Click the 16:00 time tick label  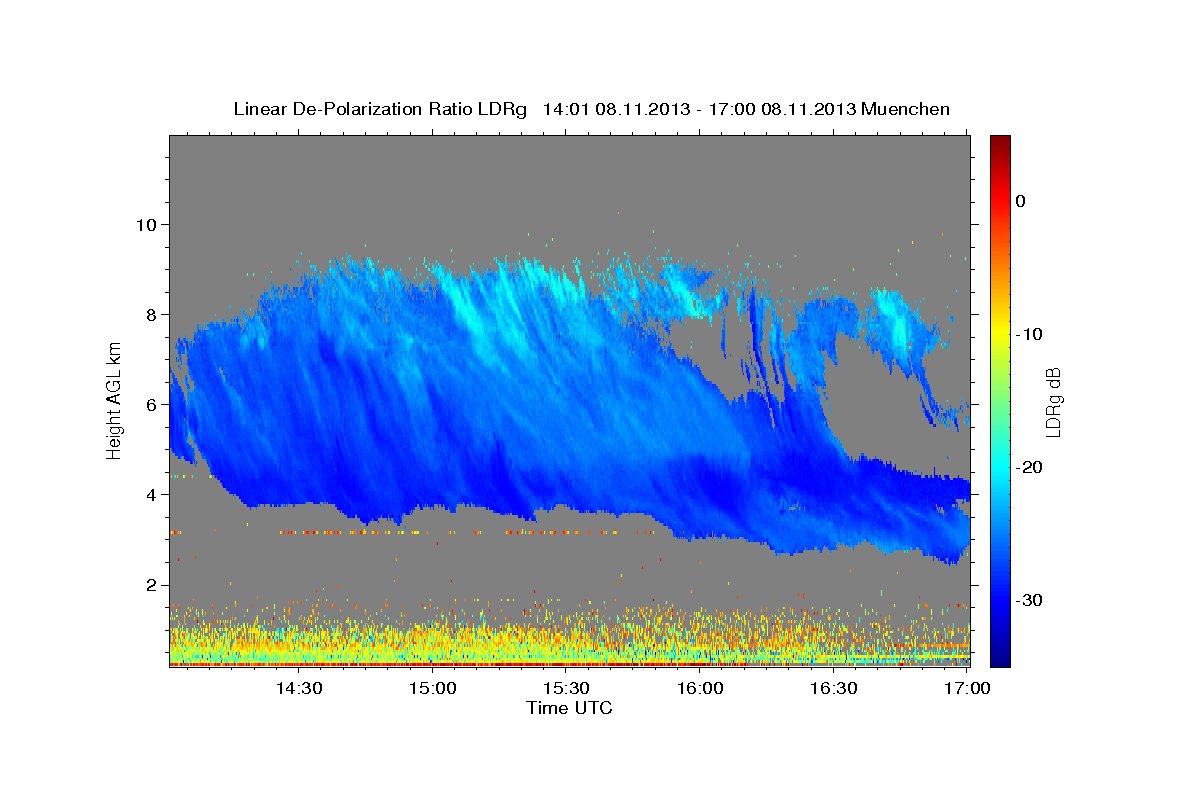pyautogui.click(x=700, y=689)
